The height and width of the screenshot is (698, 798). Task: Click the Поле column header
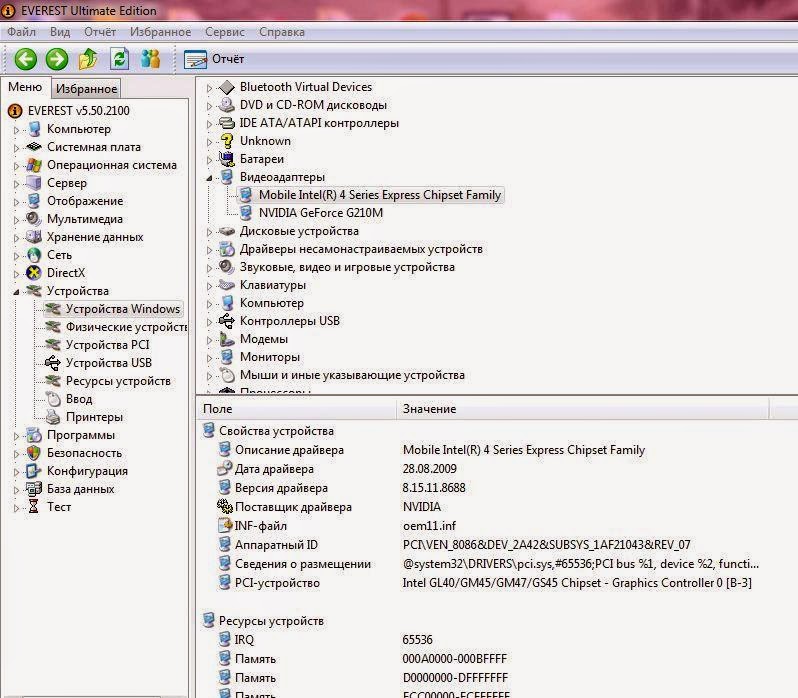(296, 409)
